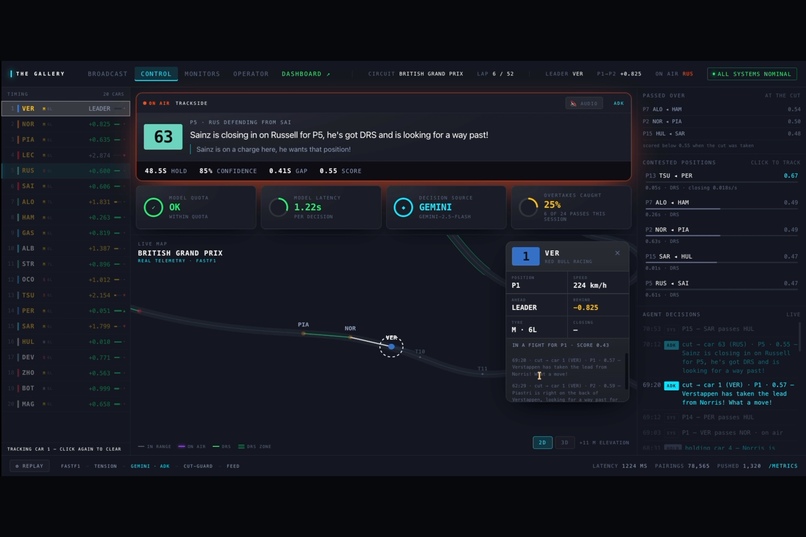Click FEED in the bottom status bar
The width and height of the screenshot is (806, 537).
[233, 466]
